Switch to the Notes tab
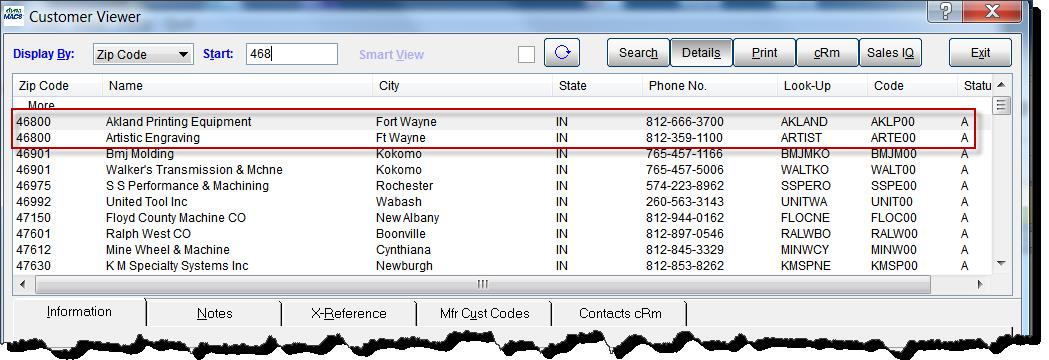Image resolution: width=1049 pixels, height=360 pixels. pyautogui.click(x=215, y=313)
